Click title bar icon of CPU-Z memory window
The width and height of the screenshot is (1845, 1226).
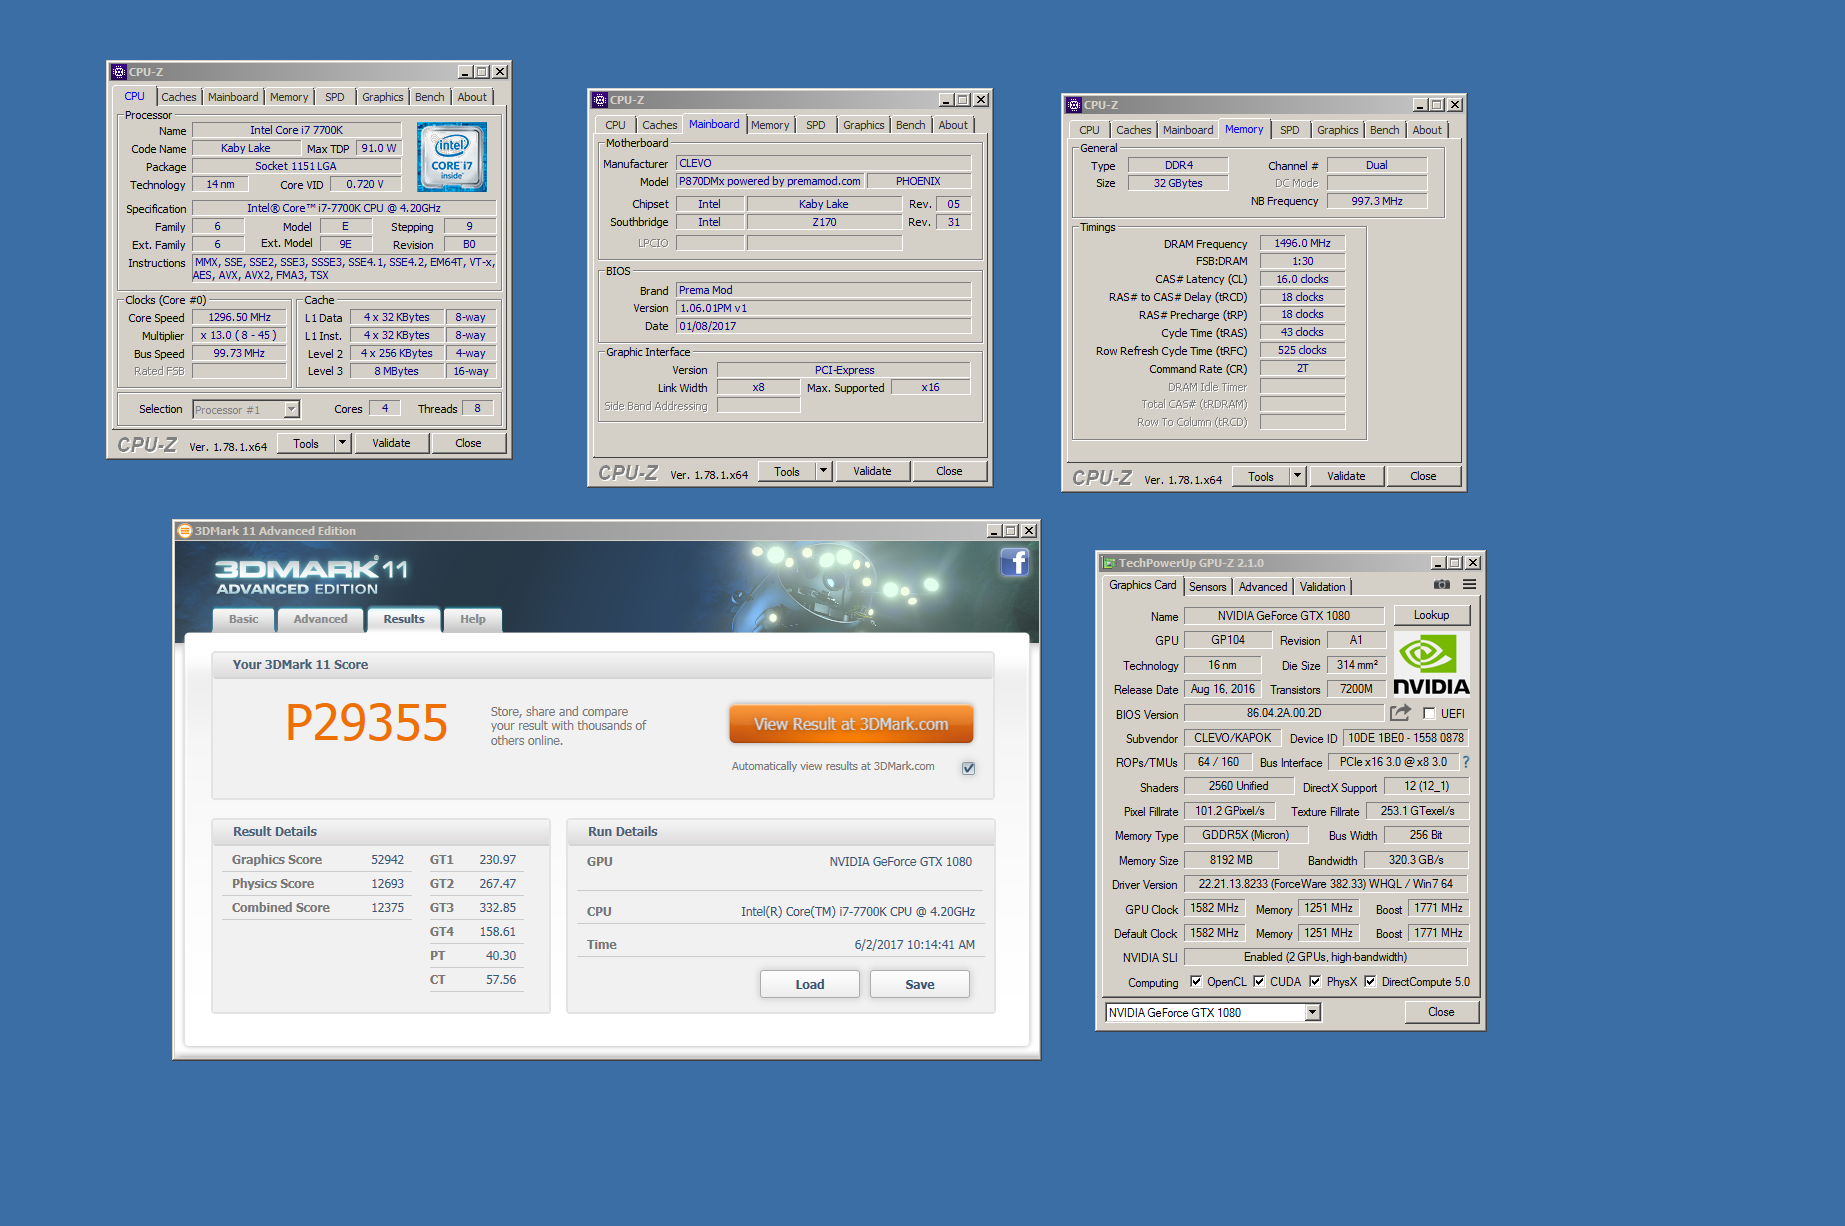click(x=1074, y=105)
